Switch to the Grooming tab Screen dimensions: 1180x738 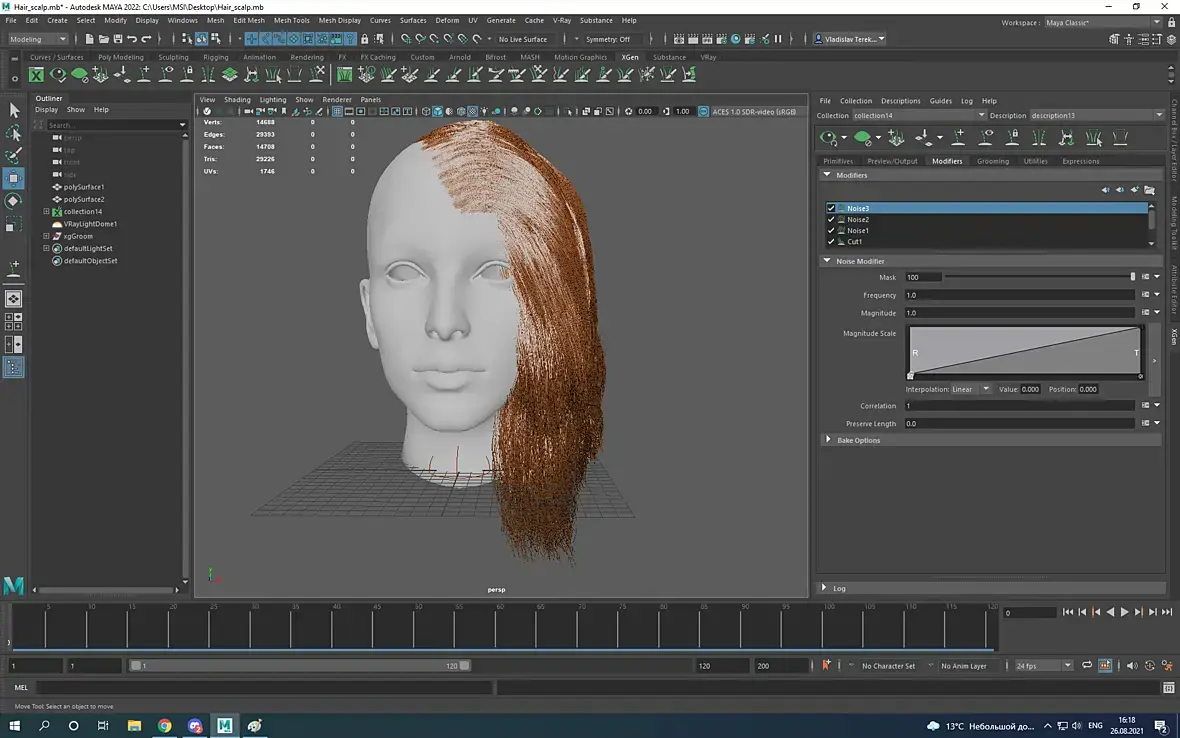coord(992,161)
